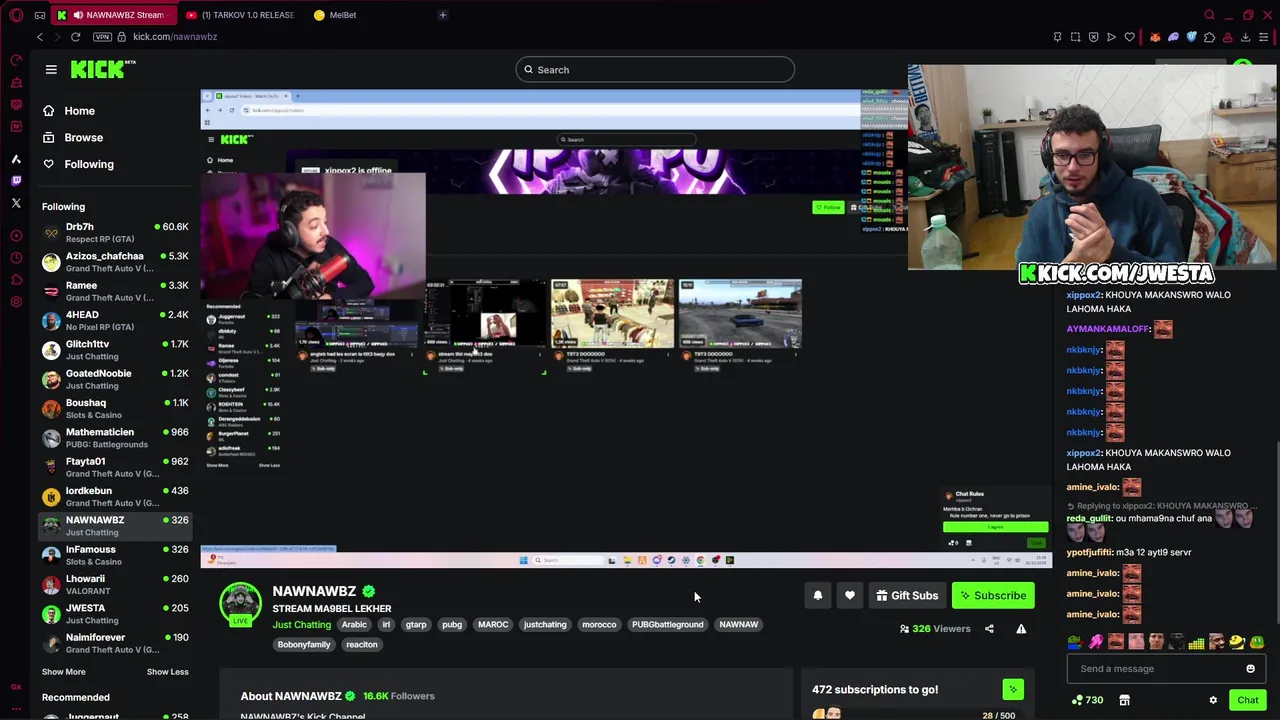Switch to the MelBet tab
This screenshot has height=720, width=1280.
pyautogui.click(x=334, y=15)
